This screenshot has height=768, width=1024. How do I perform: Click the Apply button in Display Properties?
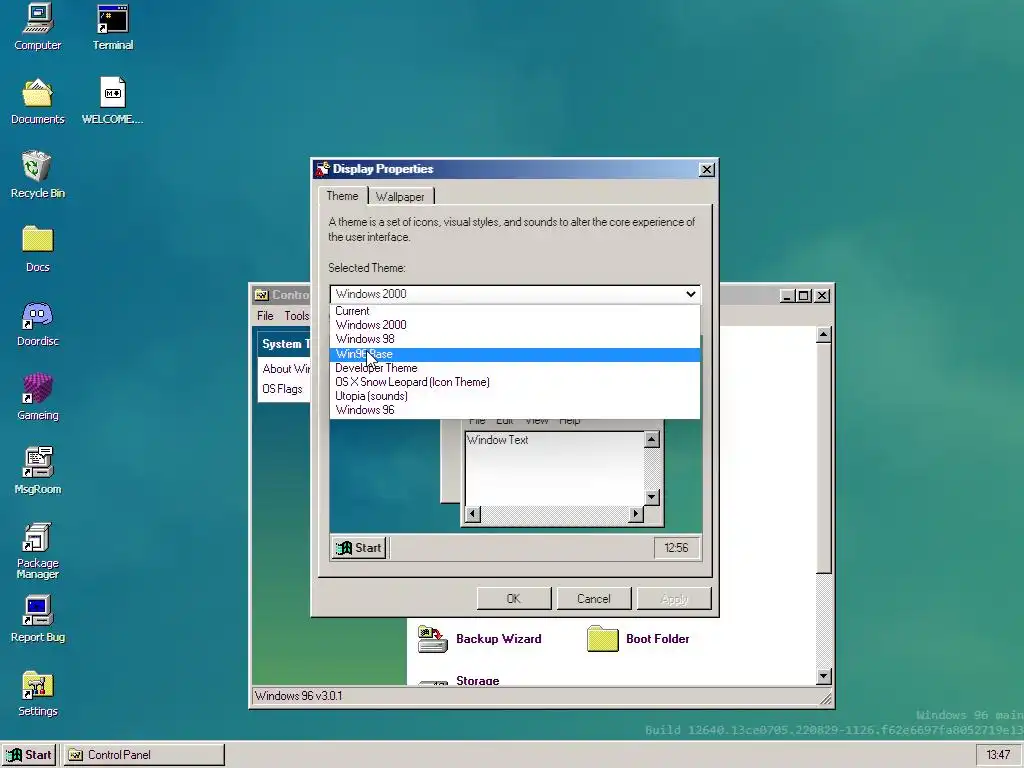point(674,598)
